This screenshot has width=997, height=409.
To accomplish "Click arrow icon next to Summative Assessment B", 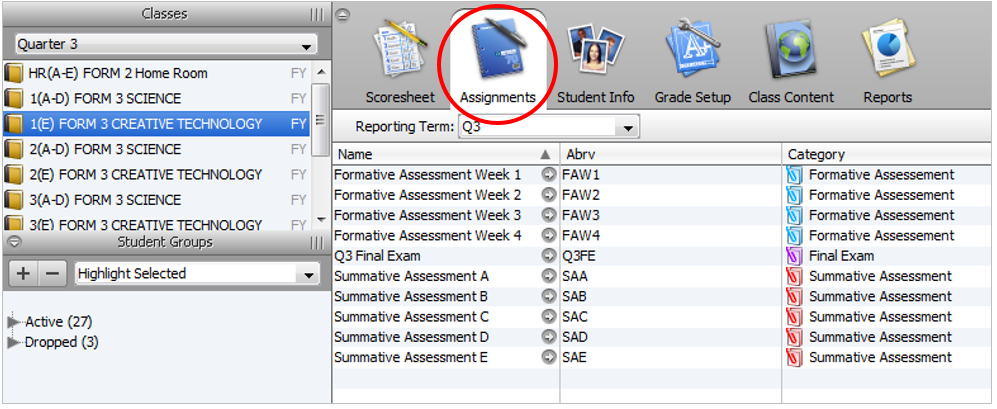I will click(x=549, y=297).
